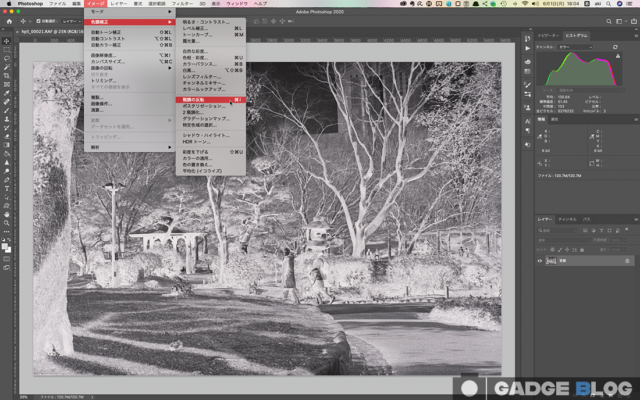
Task: Click the zoom percentage field in the status bar
Action: [x=24, y=397]
